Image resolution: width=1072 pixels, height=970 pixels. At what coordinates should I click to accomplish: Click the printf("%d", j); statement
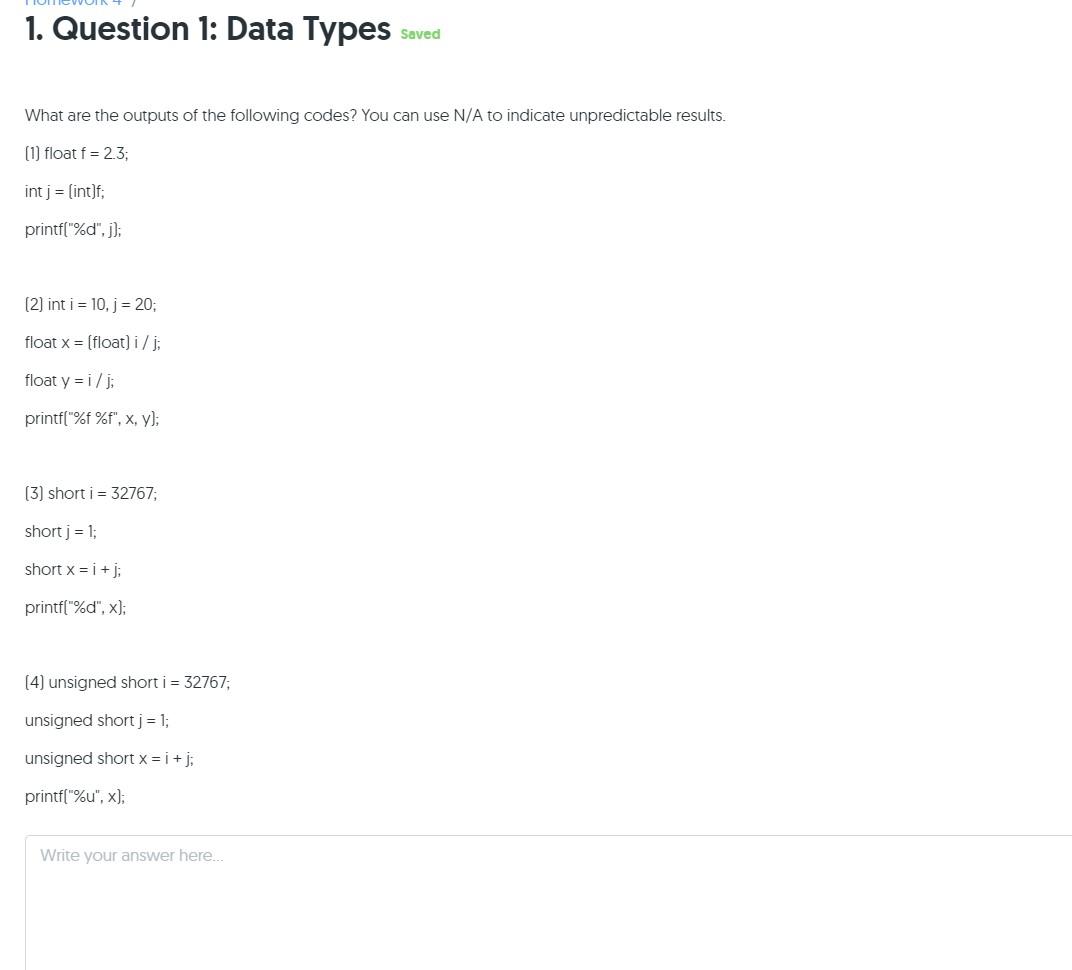[x=72, y=229]
